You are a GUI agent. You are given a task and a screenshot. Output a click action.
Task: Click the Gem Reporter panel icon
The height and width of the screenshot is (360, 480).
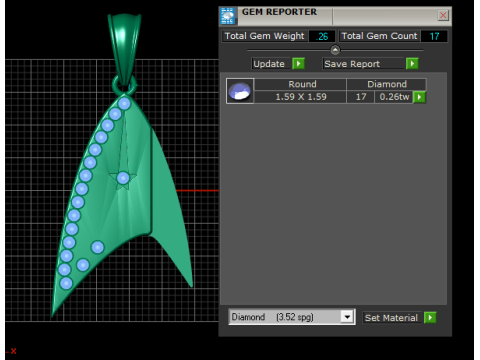(x=228, y=16)
